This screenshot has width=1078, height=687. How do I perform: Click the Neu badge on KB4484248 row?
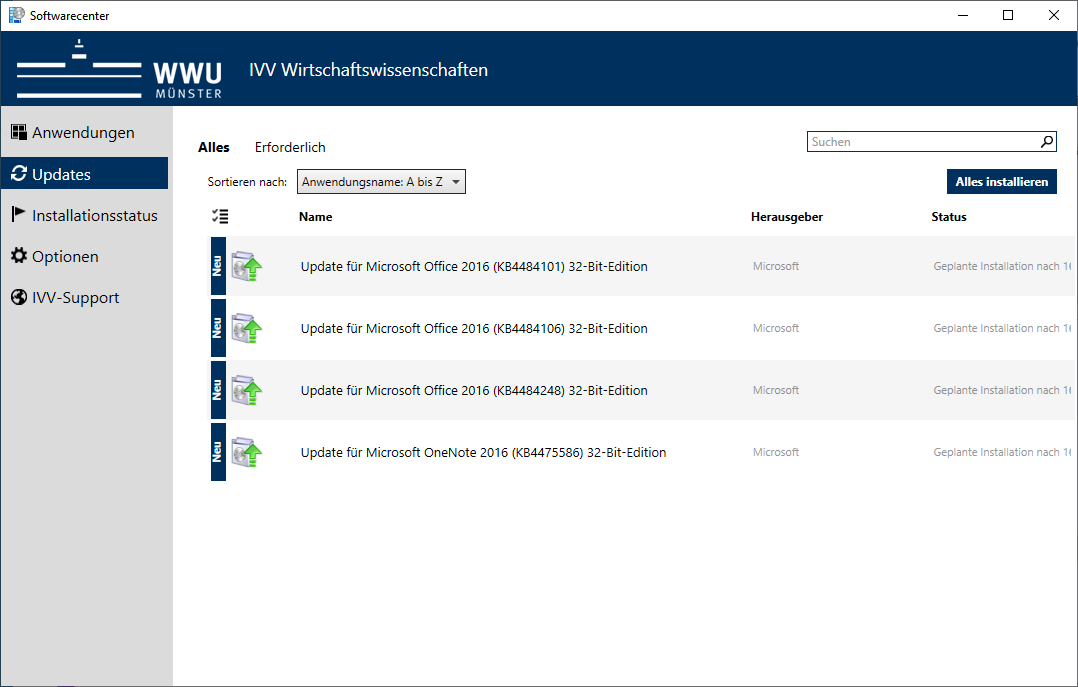click(x=218, y=390)
